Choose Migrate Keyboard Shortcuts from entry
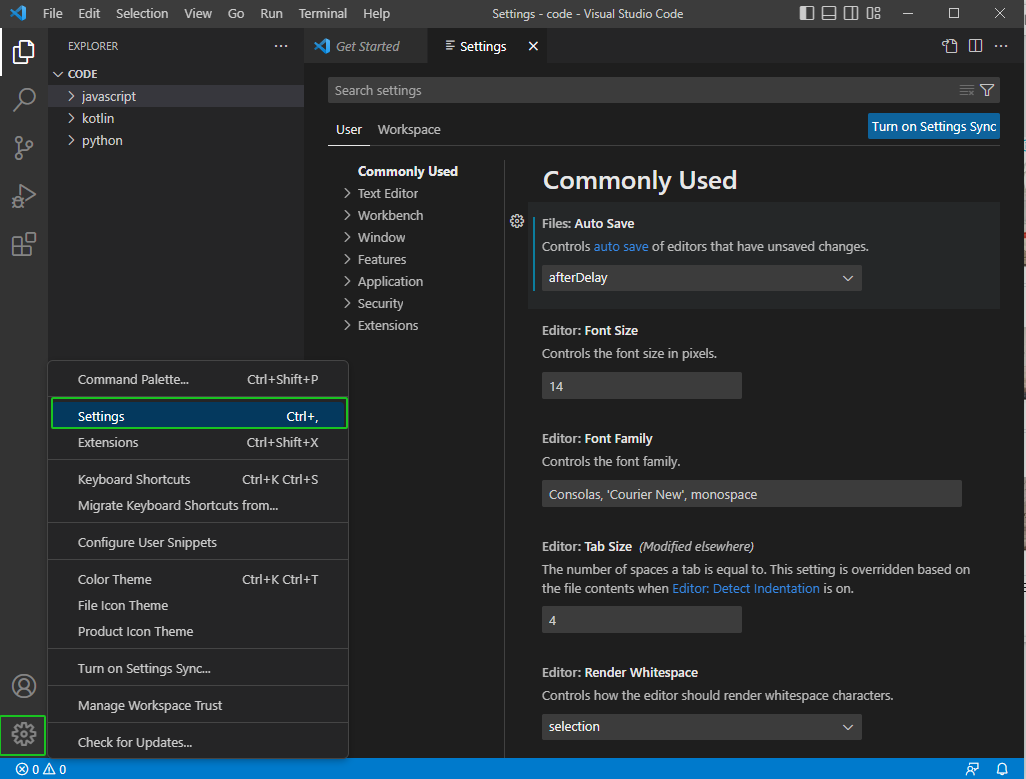 (198, 506)
